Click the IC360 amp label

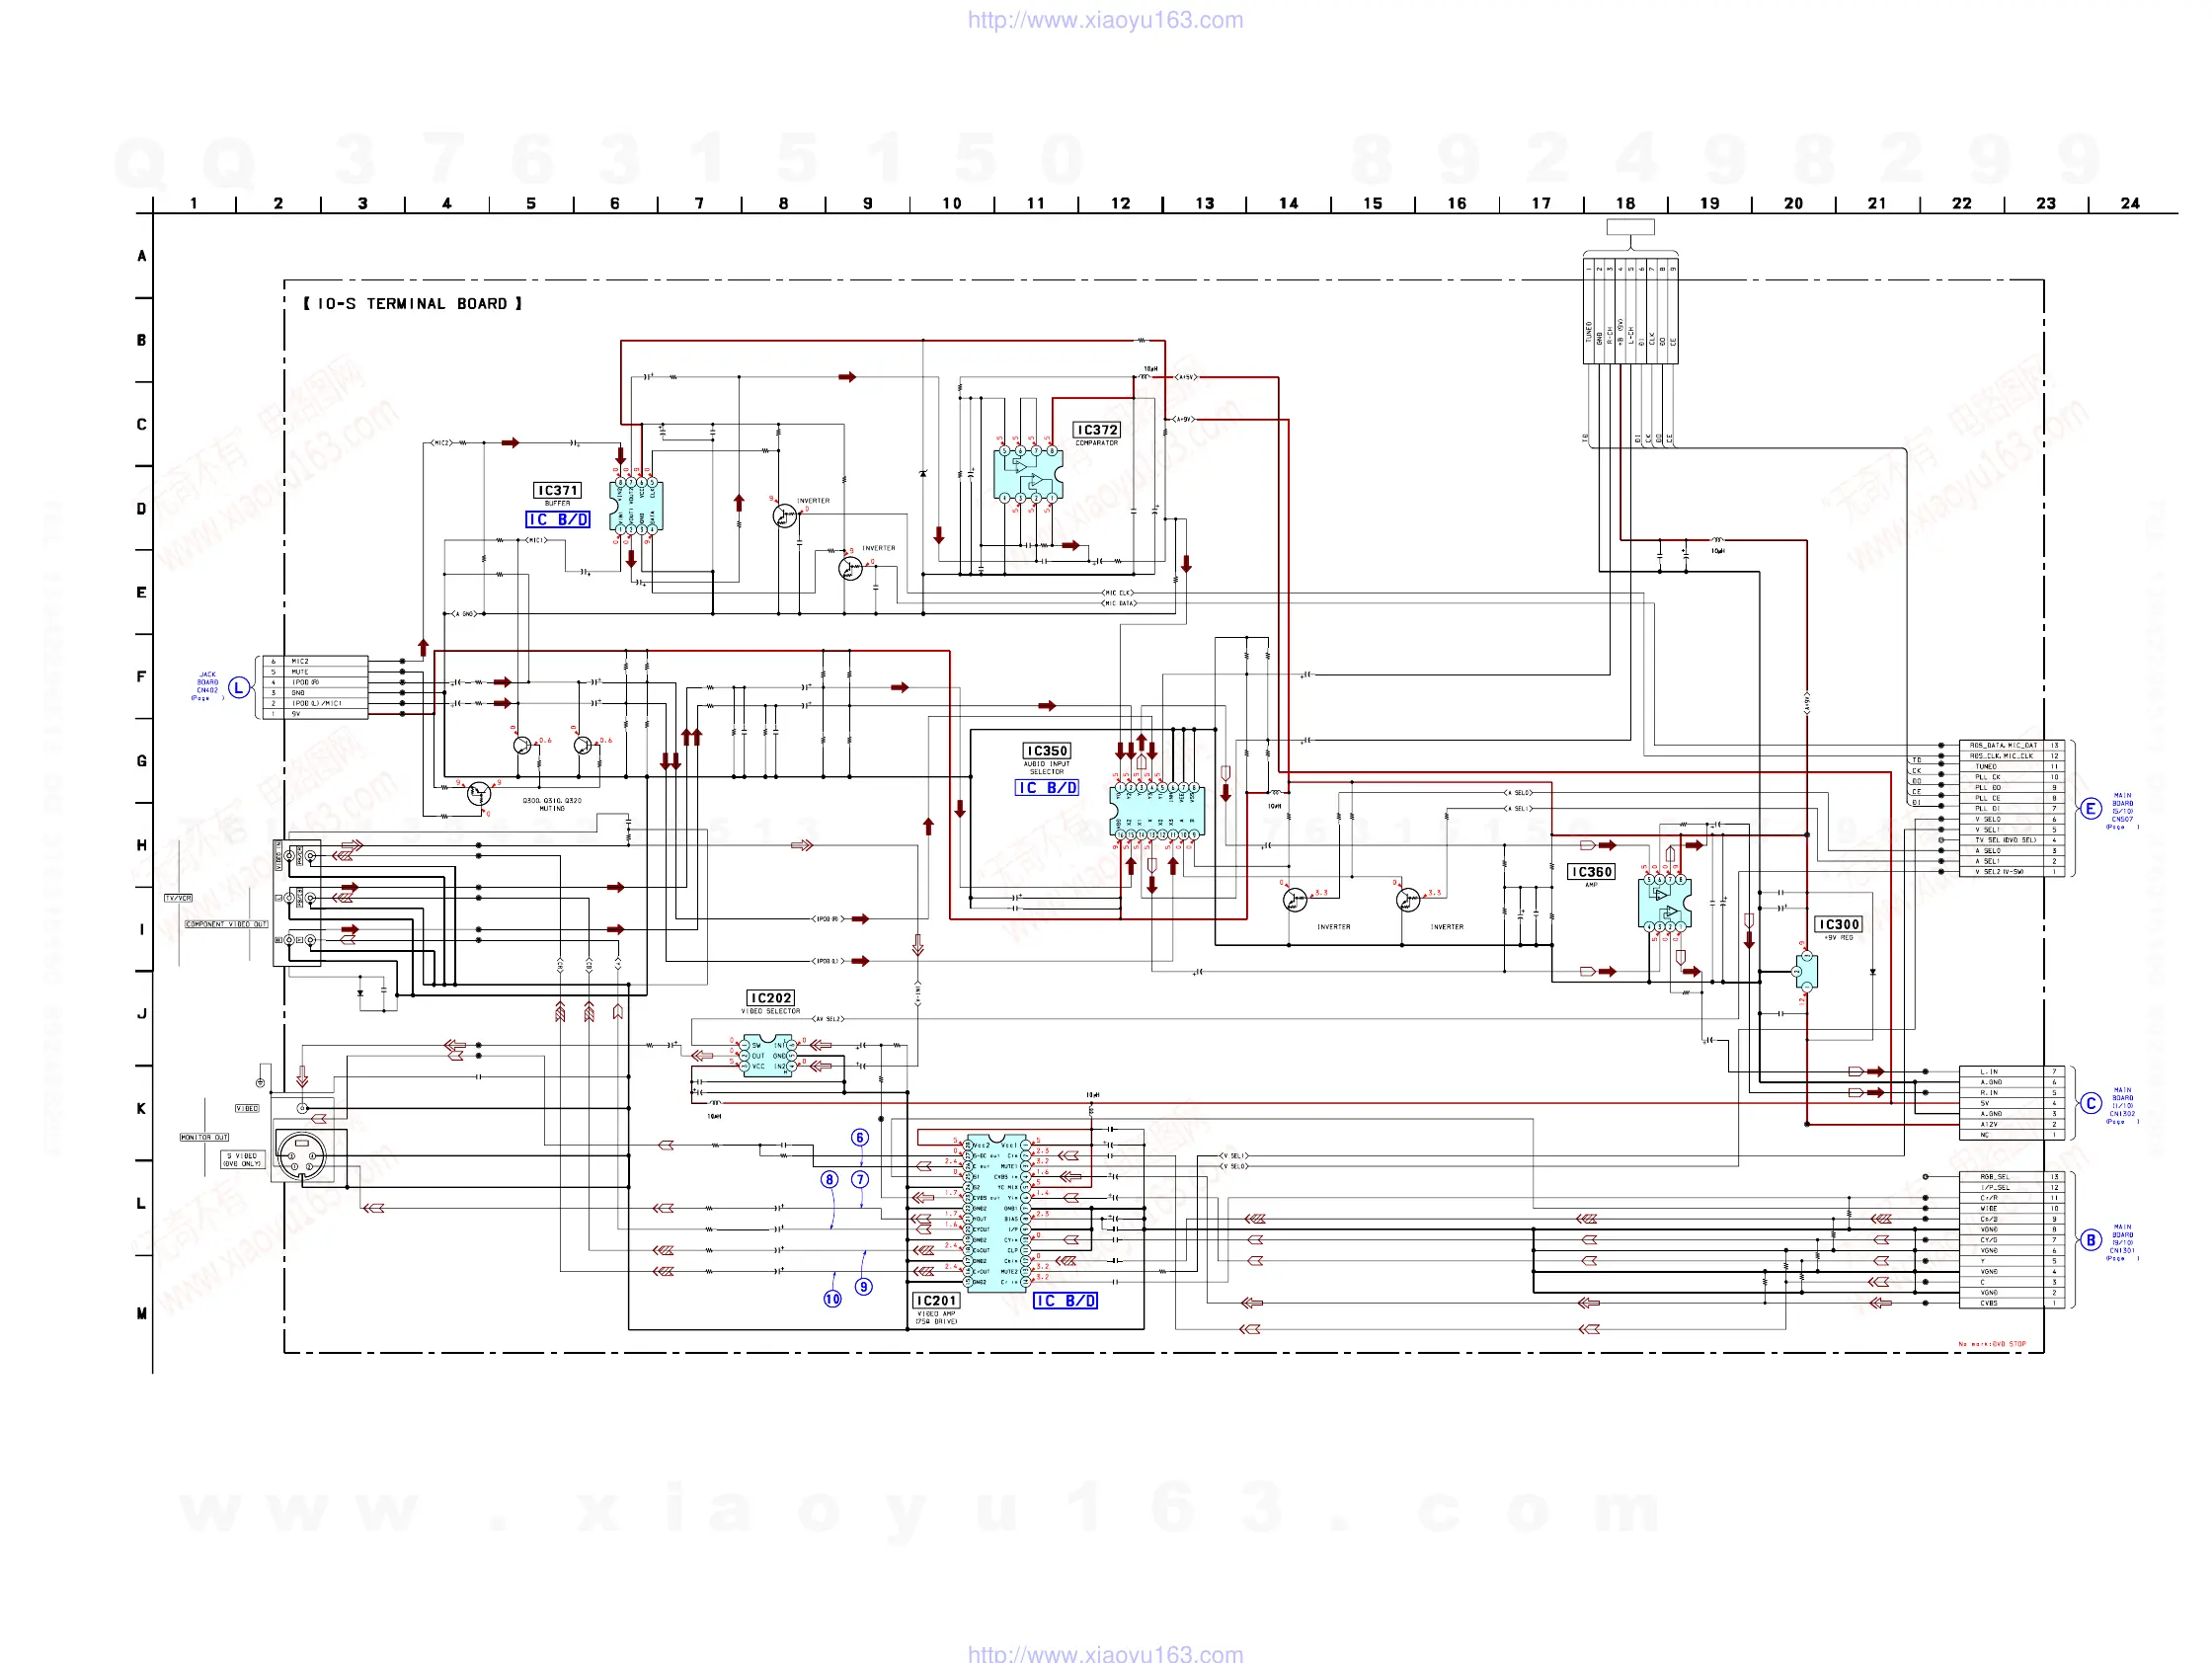click(x=1590, y=872)
